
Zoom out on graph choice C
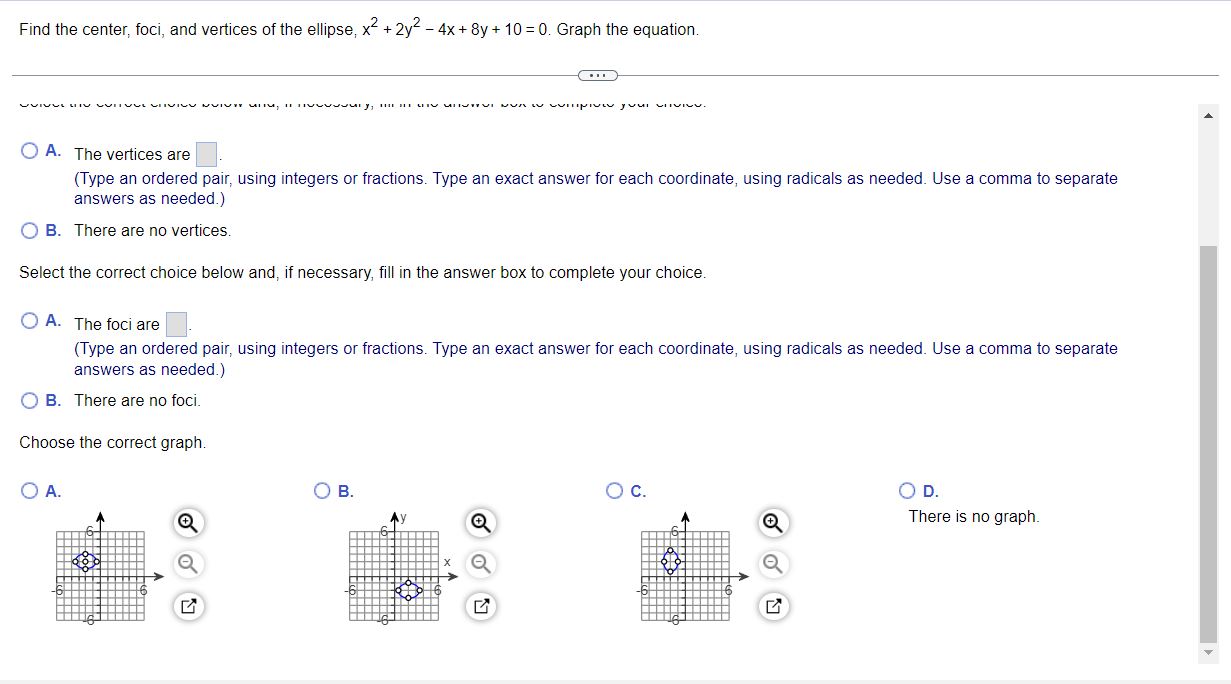[771, 564]
